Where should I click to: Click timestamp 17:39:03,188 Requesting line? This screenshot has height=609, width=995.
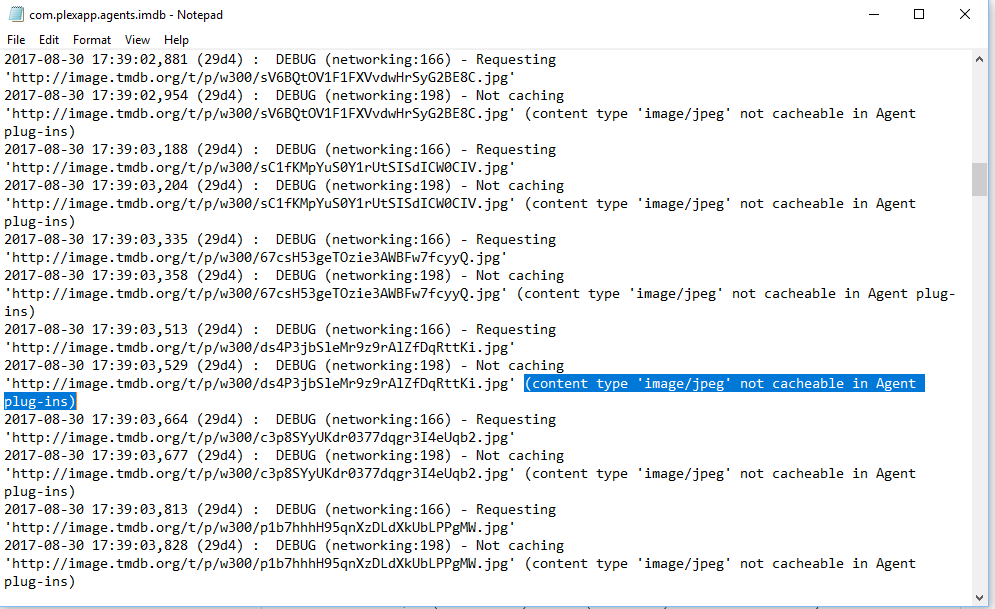click(280, 150)
